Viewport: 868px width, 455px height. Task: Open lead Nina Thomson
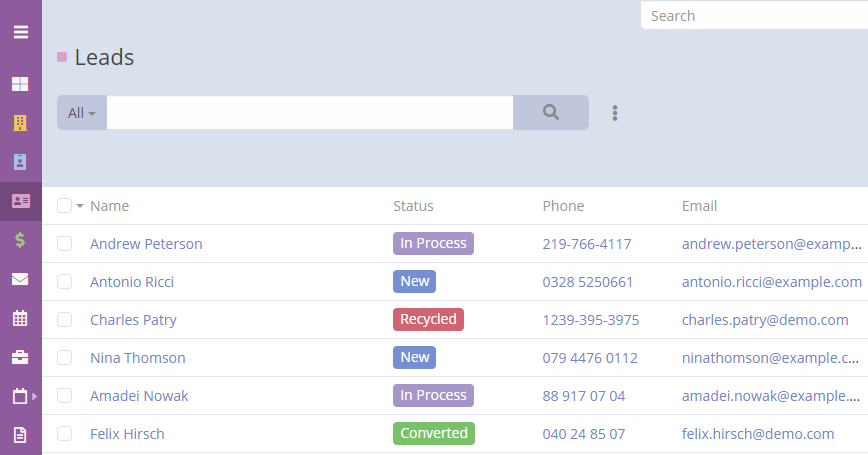pyautogui.click(x=138, y=358)
